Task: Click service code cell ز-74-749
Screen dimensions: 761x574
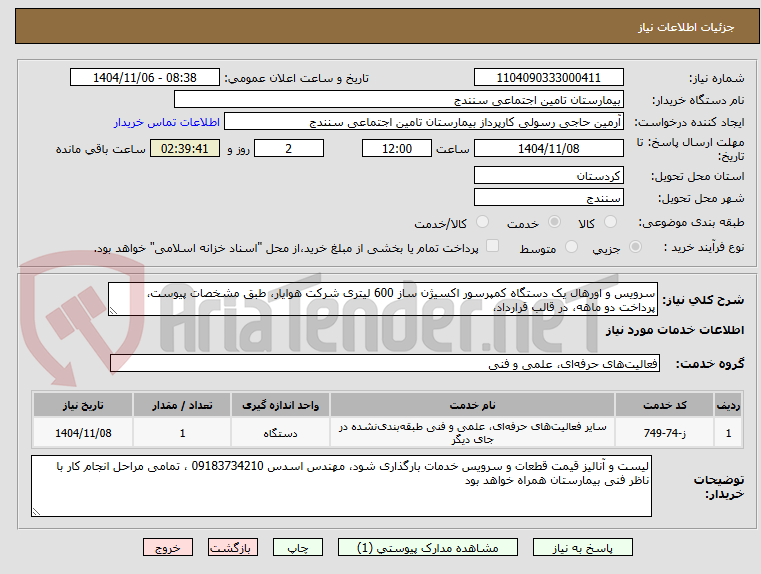Action: pyautogui.click(x=664, y=433)
